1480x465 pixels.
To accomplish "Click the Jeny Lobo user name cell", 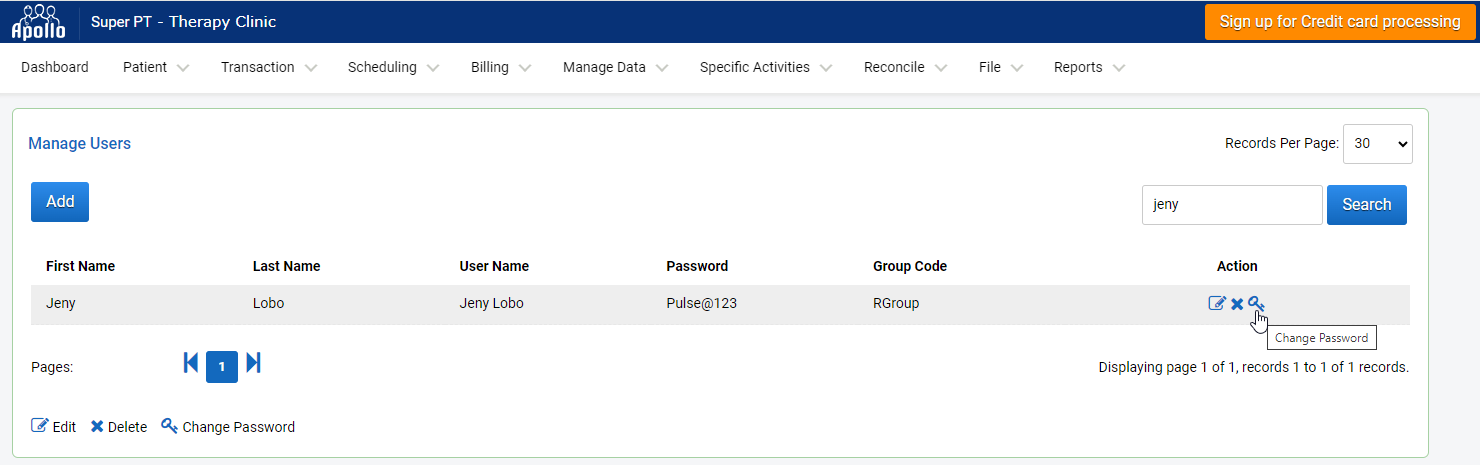I will 492,303.
